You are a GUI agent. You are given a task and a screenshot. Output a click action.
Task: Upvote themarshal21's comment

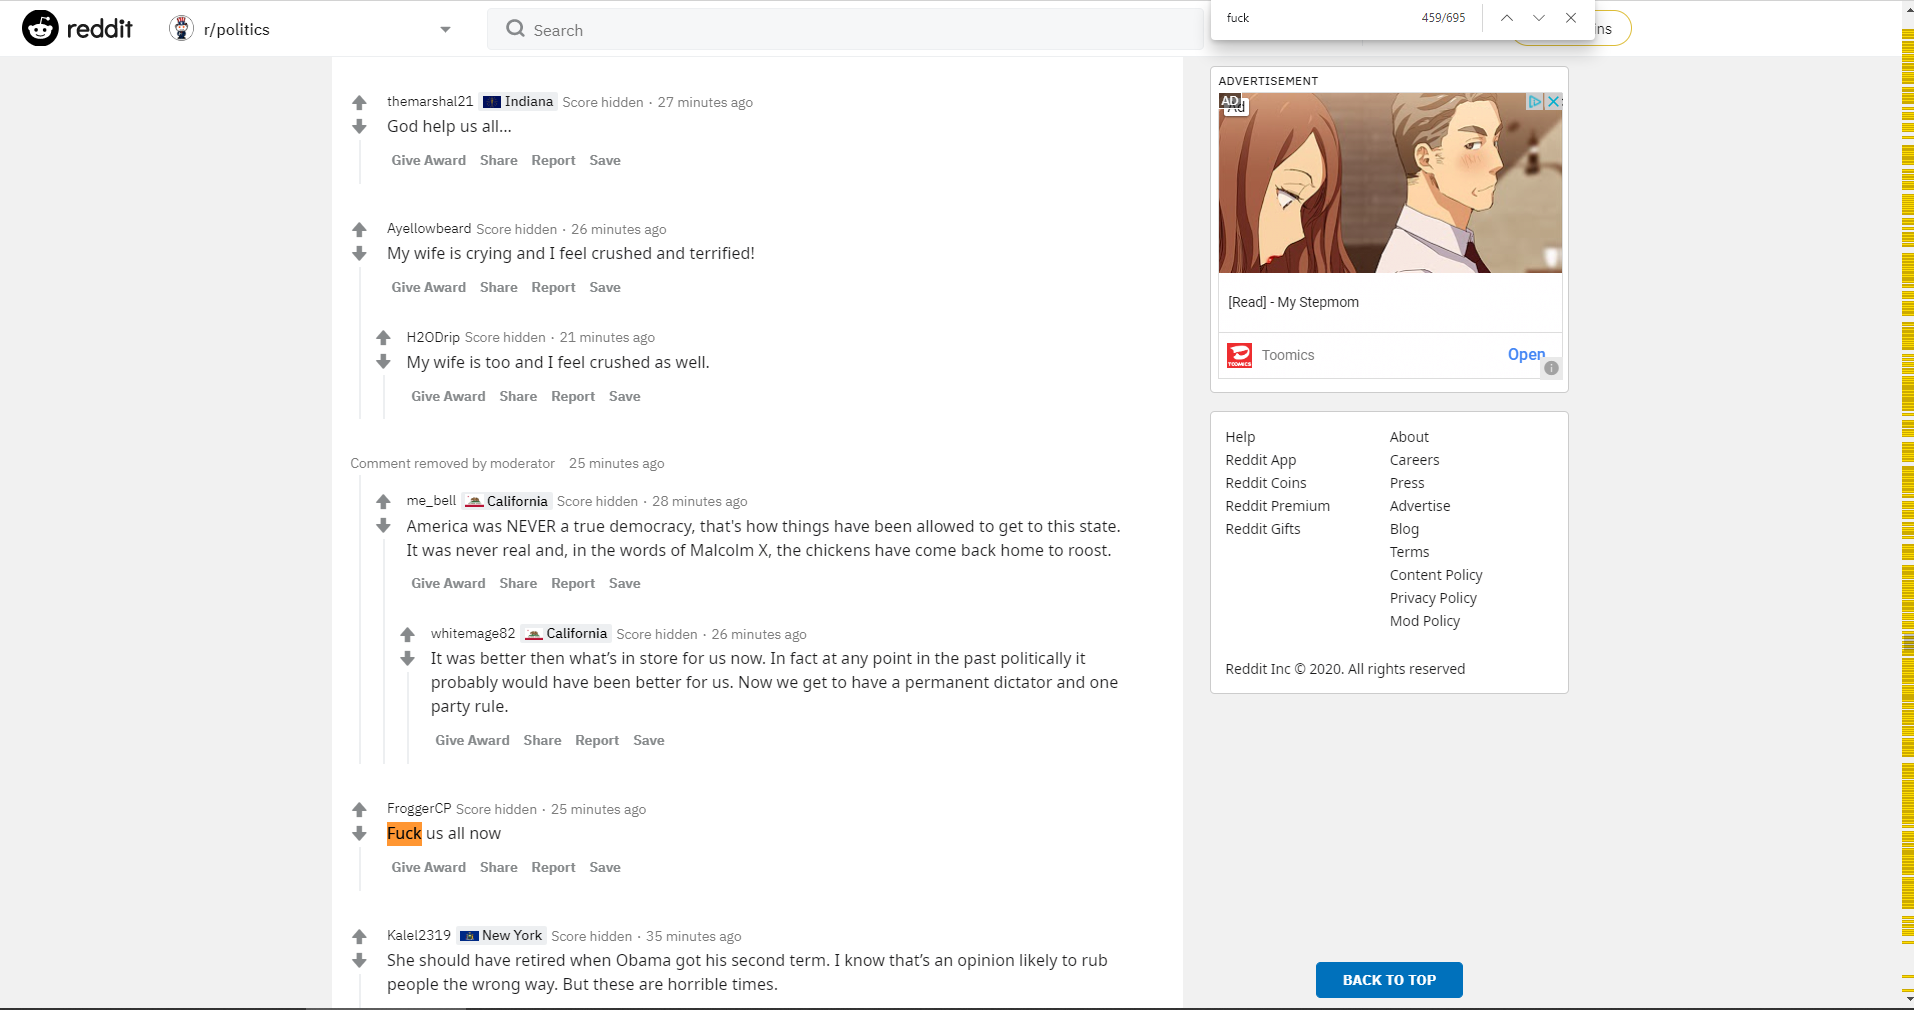[x=359, y=102]
